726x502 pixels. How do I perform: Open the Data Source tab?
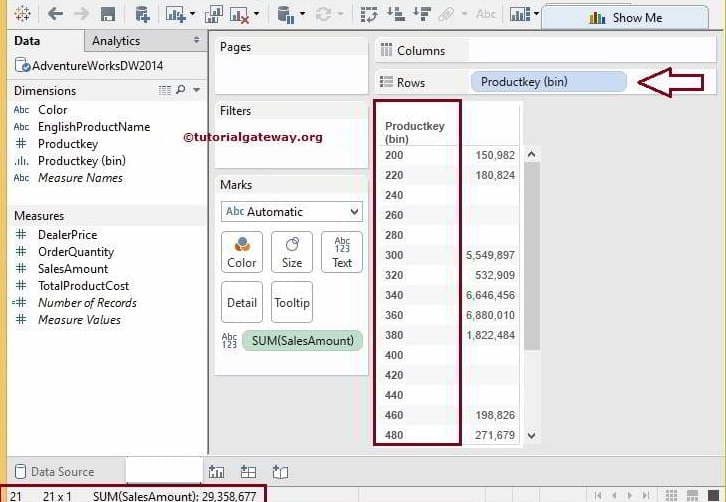[55, 472]
